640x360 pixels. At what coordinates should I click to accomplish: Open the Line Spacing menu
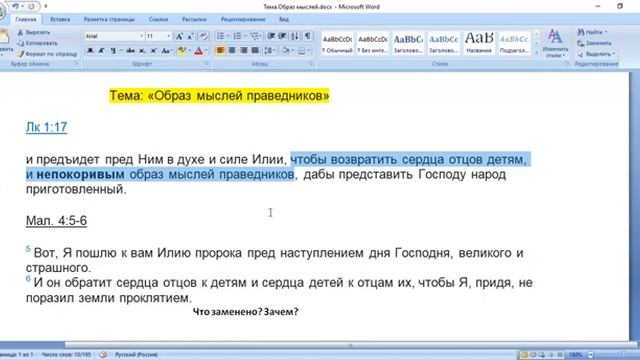pyautogui.click(x=269, y=51)
